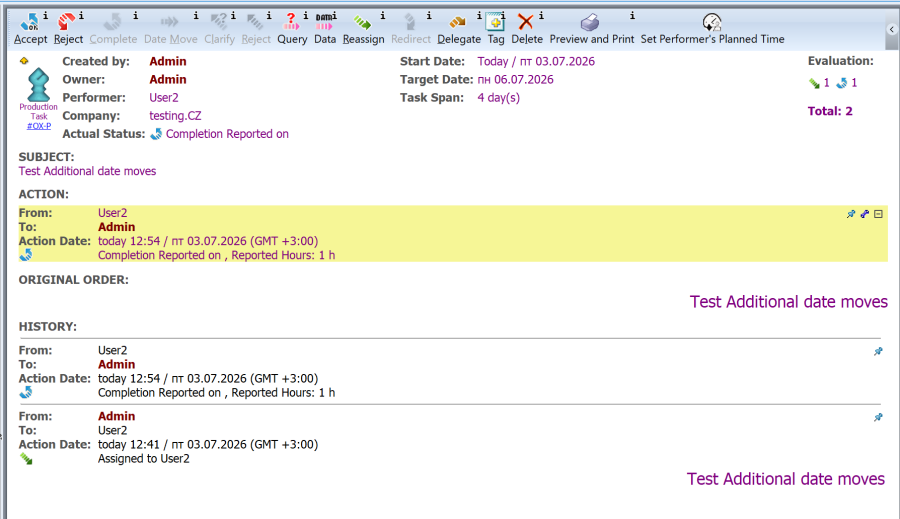
Task: Reassign the task using the green arrow button
Action: (363, 30)
